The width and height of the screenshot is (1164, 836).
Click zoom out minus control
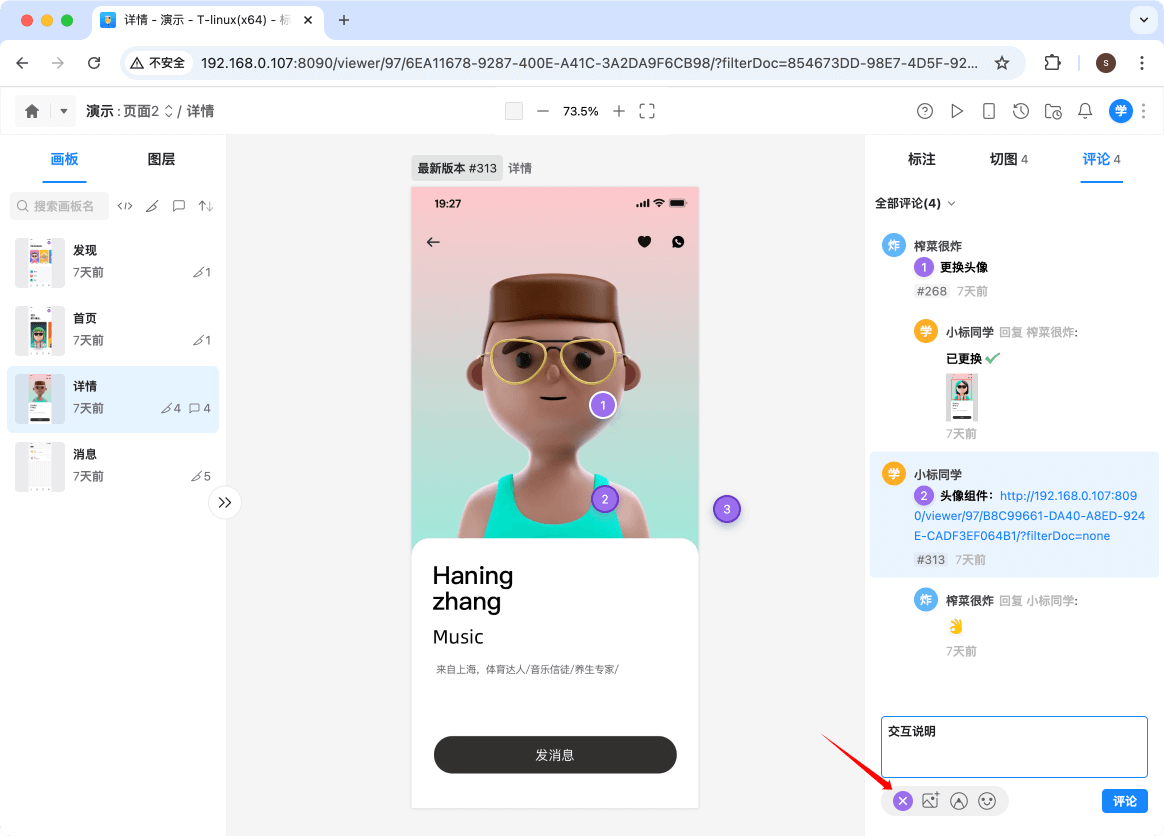[x=541, y=111]
